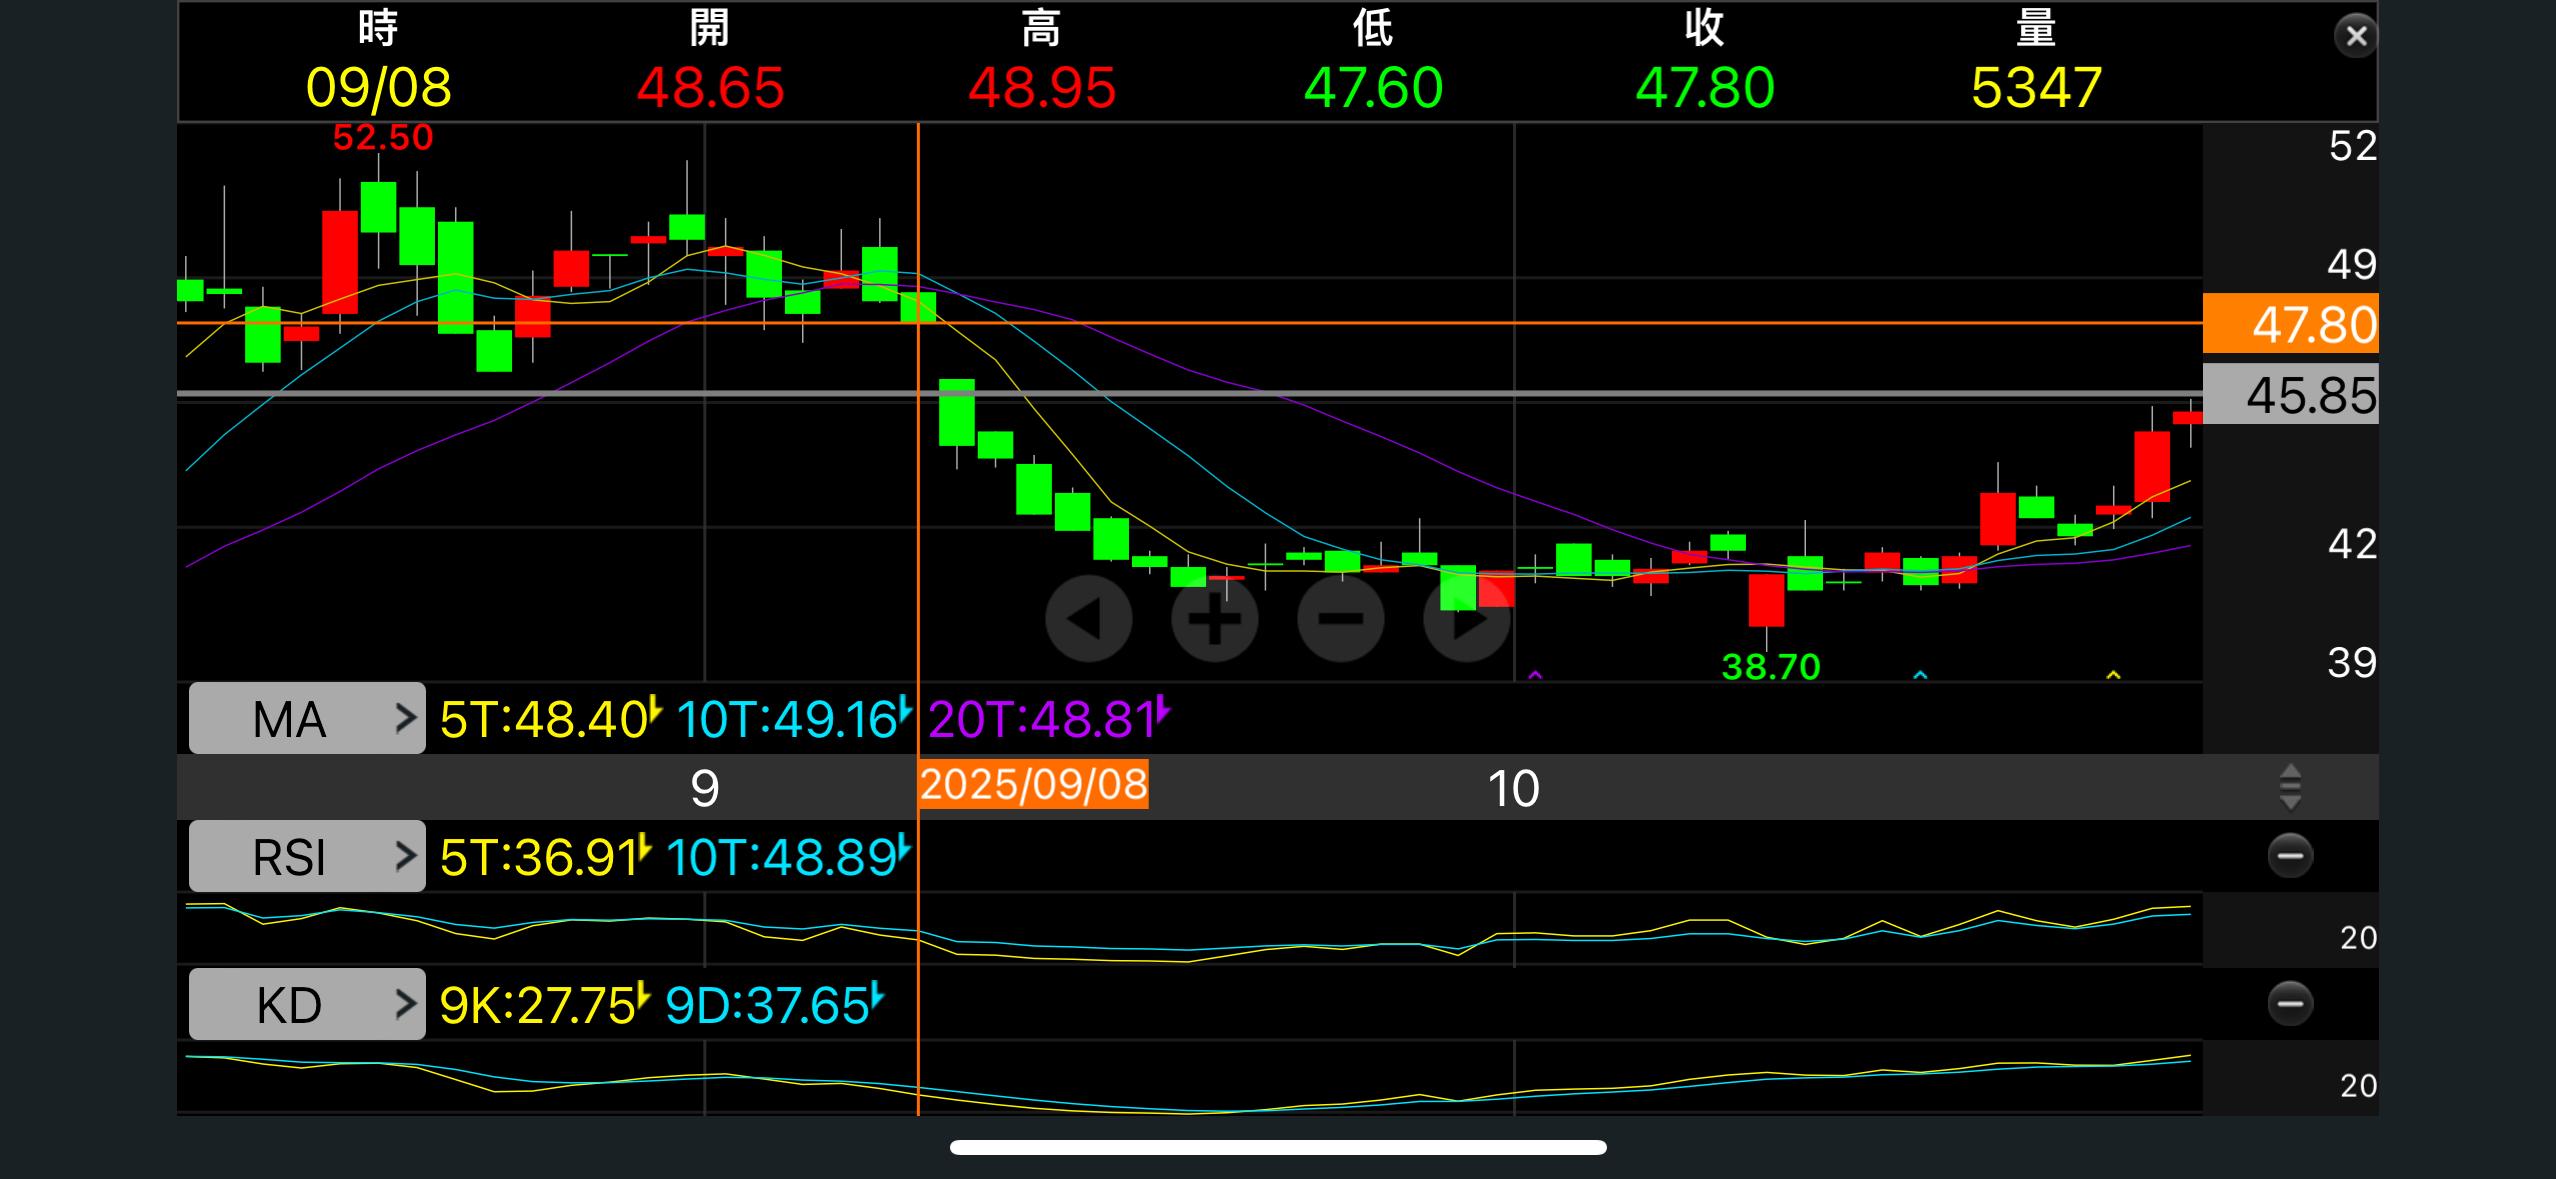Click the left arrow navigation button
Image resolution: width=2556 pixels, height=1179 pixels.
tap(1088, 618)
